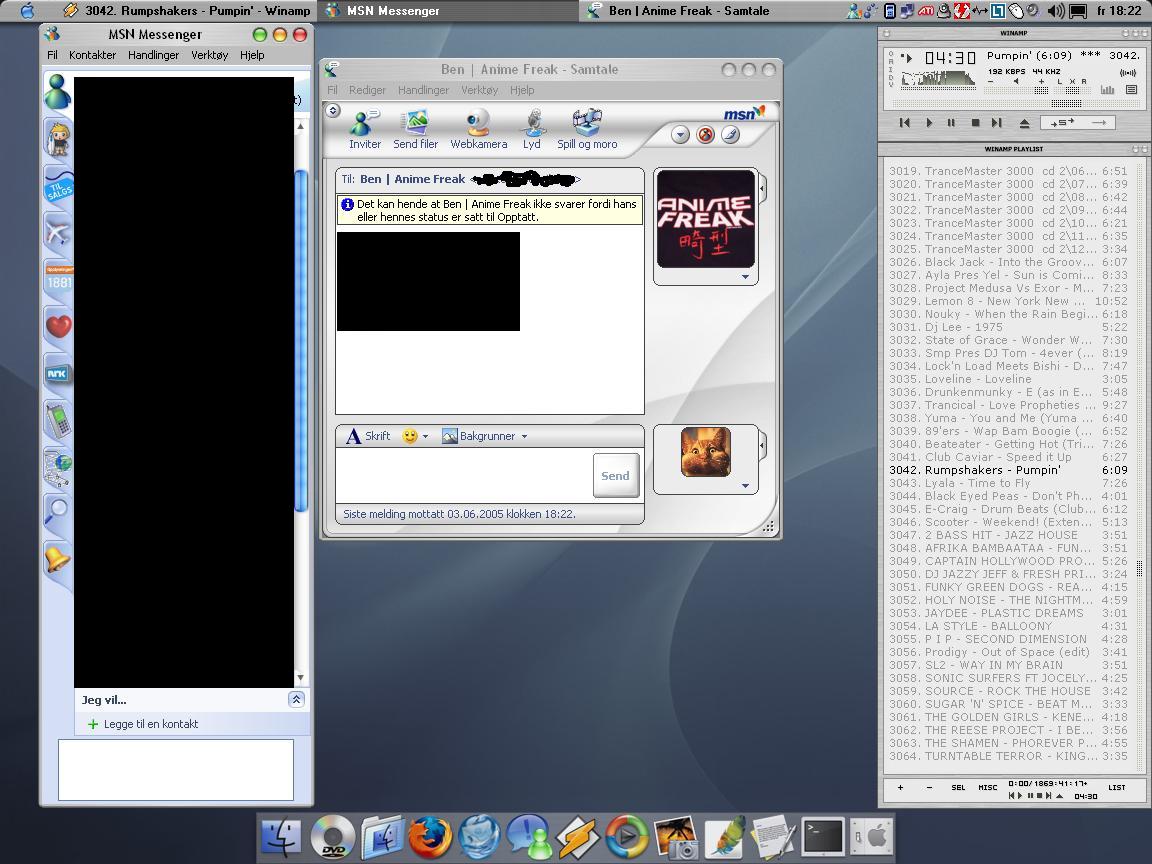
Task: Hide the contact's display picture panel
Action: pyautogui.click(x=763, y=190)
